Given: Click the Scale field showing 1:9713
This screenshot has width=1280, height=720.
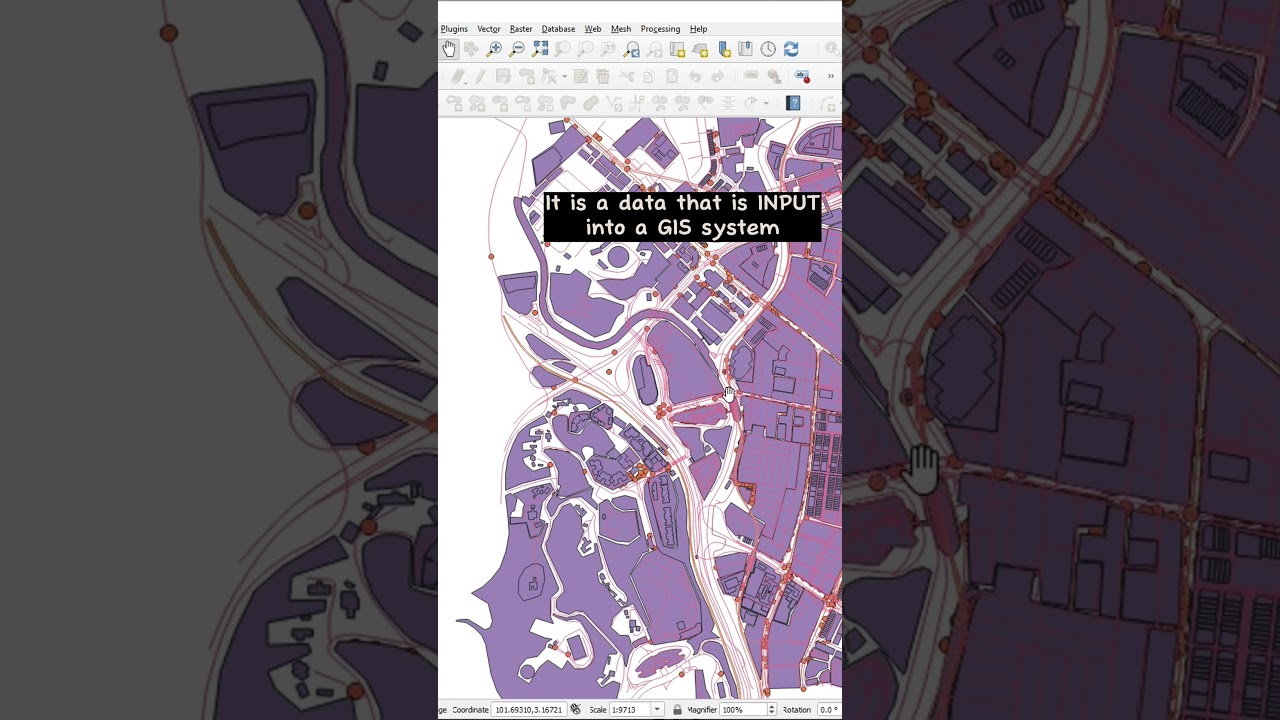Looking at the screenshot, I should click(x=630, y=710).
